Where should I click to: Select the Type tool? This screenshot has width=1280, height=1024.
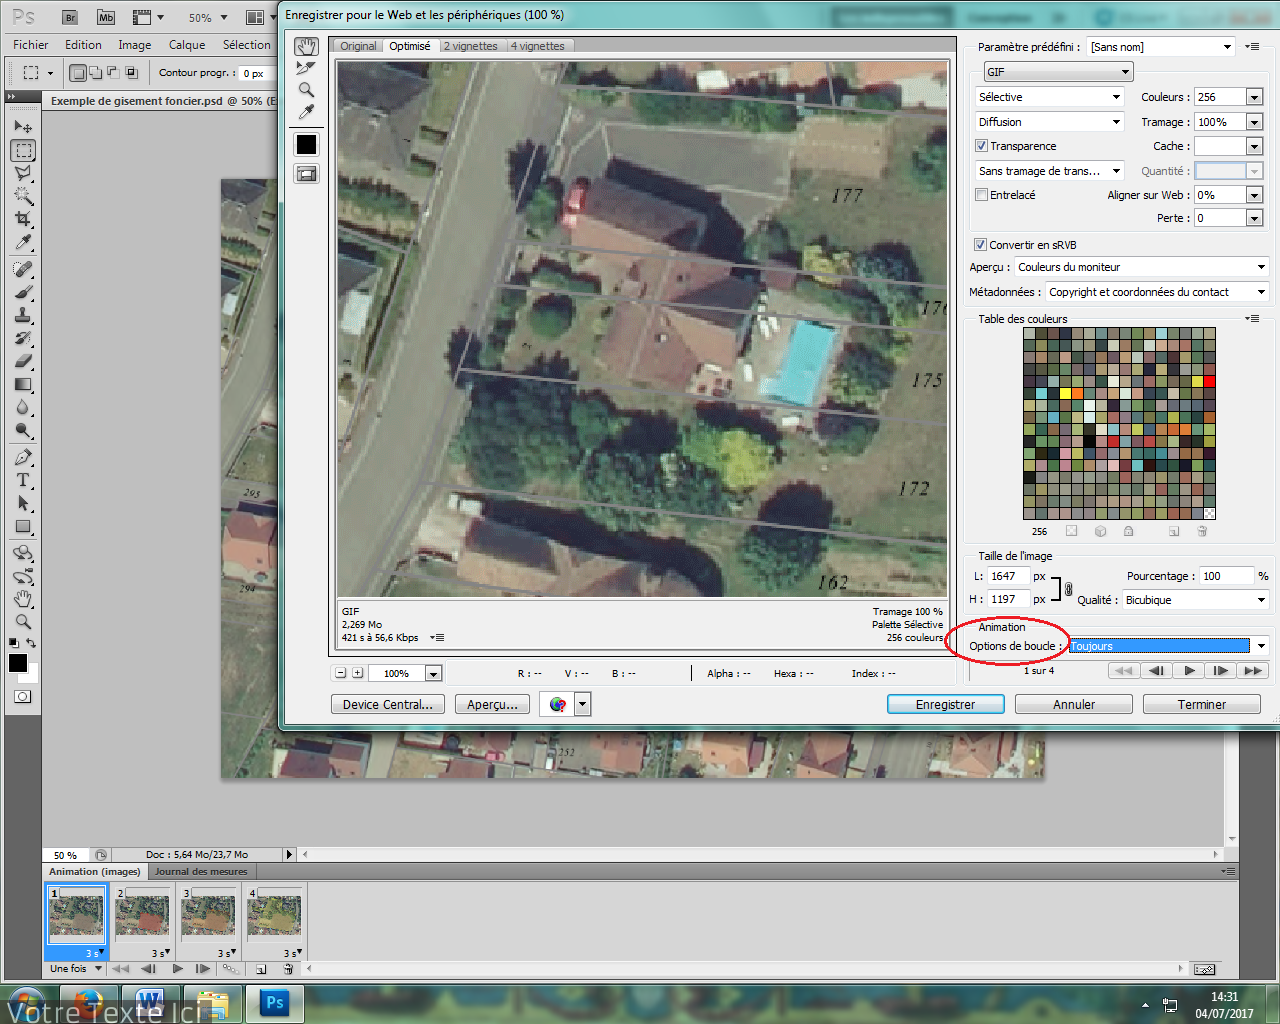click(23, 480)
